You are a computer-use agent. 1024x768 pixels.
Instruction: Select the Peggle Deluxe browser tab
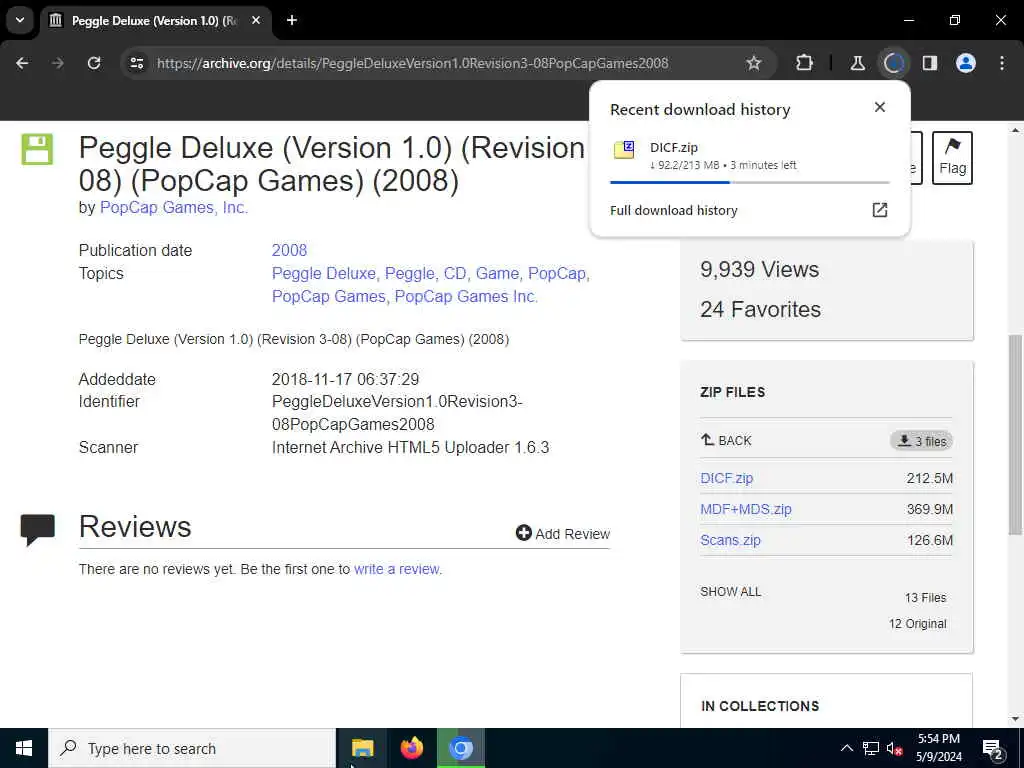tap(156, 20)
